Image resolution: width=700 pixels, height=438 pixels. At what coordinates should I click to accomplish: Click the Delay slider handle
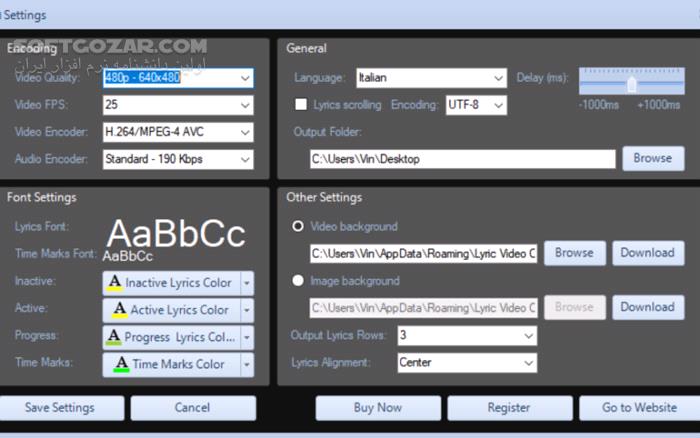(631, 84)
